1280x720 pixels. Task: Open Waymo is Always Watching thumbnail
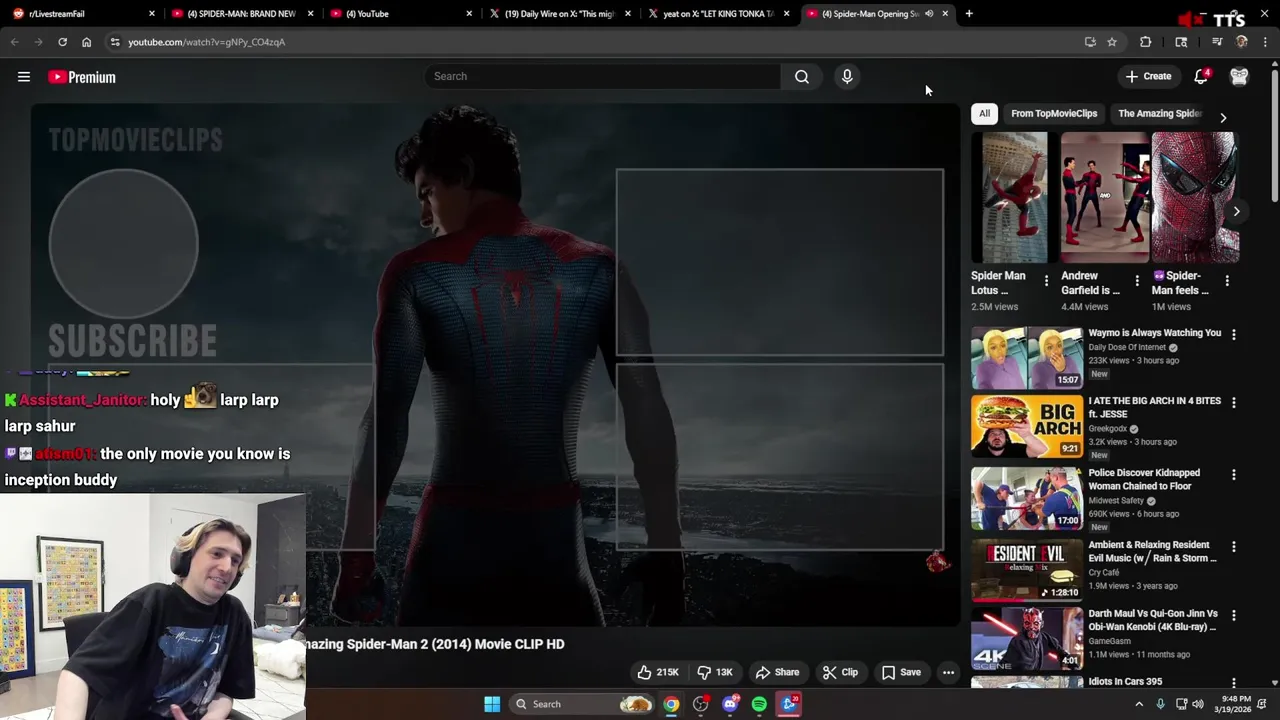(x=1027, y=357)
